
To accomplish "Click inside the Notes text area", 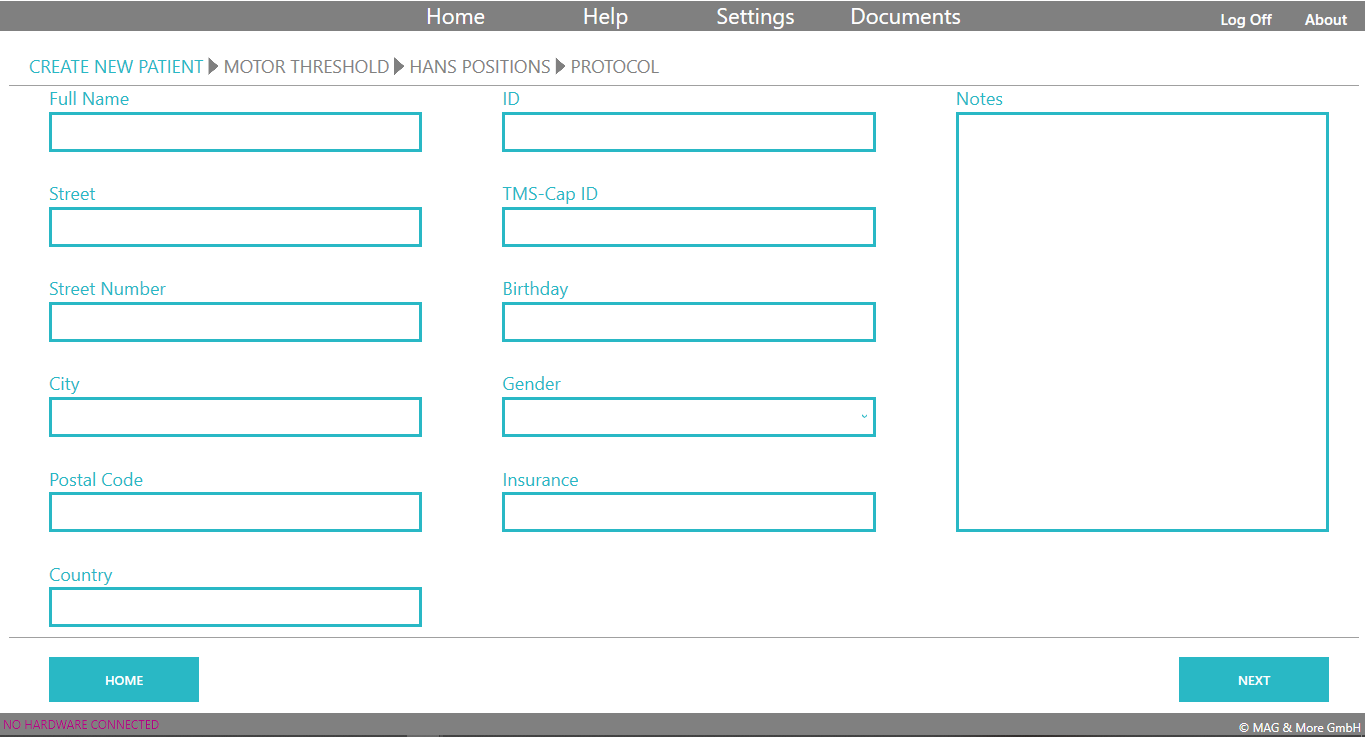I will tap(1142, 321).
